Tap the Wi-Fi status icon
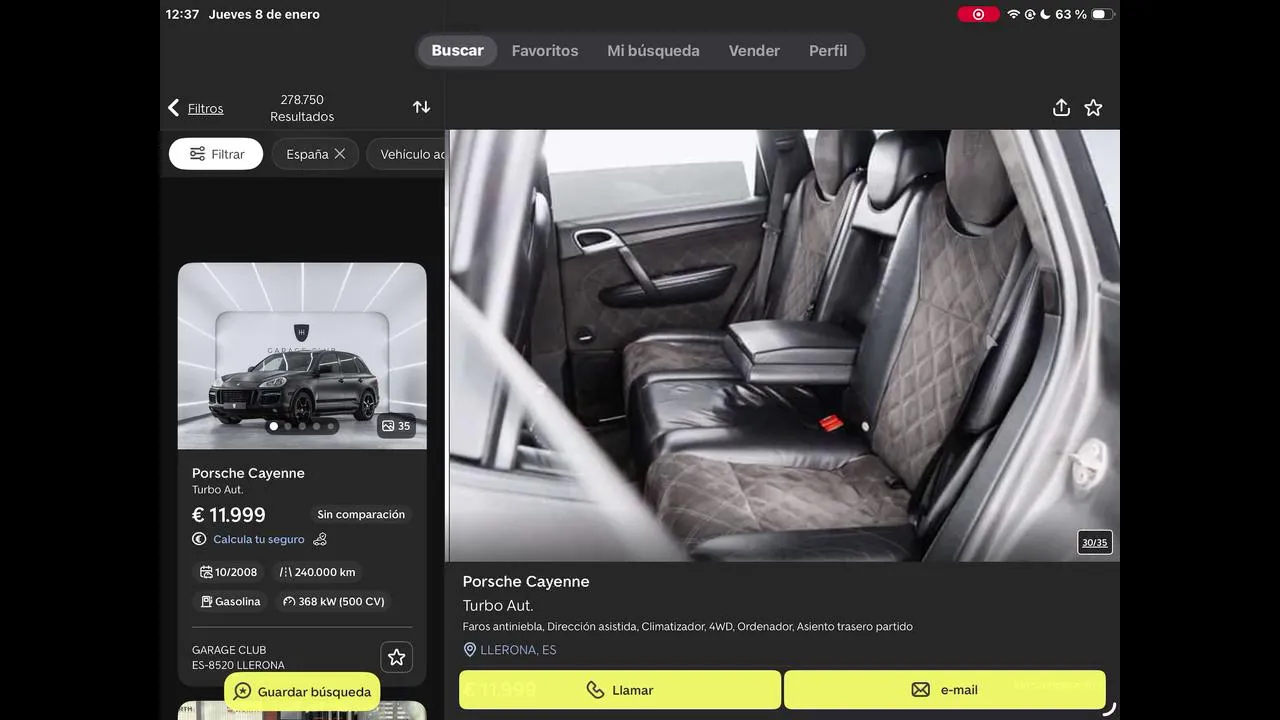Screen dimensions: 1280x720 (1014, 15)
